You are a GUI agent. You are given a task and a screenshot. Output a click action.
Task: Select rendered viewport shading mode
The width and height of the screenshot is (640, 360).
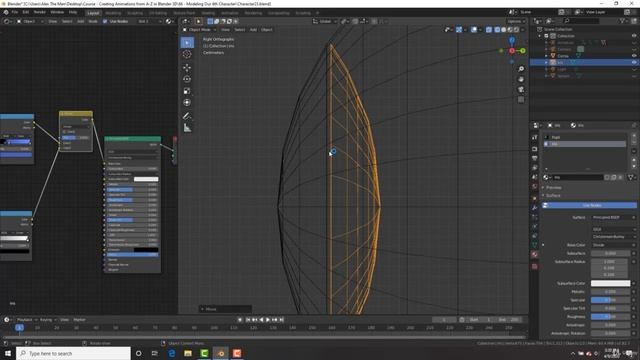[516, 30]
